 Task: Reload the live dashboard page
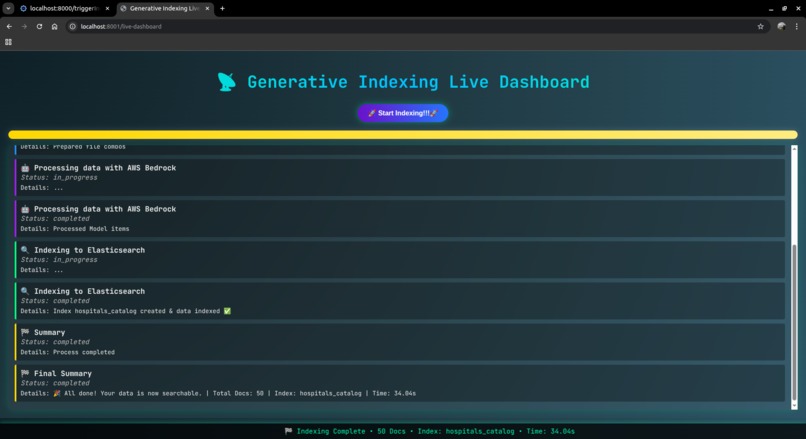point(39,26)
